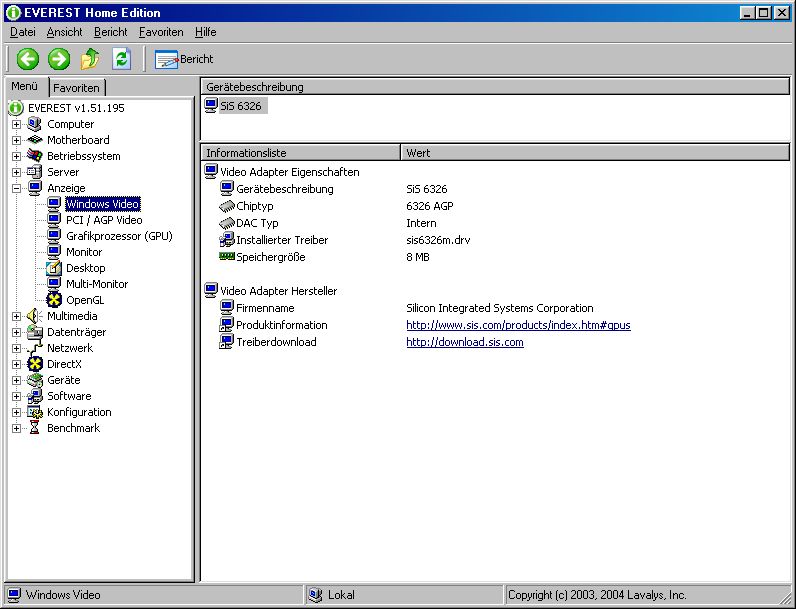This screenshot has width=796, height=609.
Task: Click the Gerätebeschreibung header bar
Action: click(495, 87)
